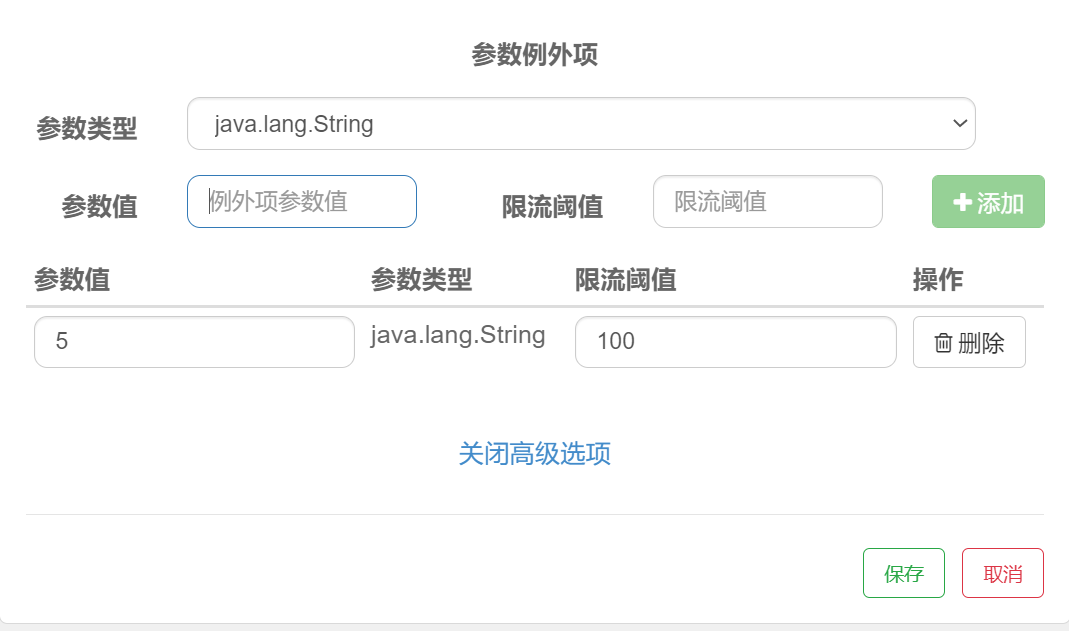Click the 参数类型 label beside the dropdown
The width and height of the screenshot is (1069, 631).
(87, 129)
